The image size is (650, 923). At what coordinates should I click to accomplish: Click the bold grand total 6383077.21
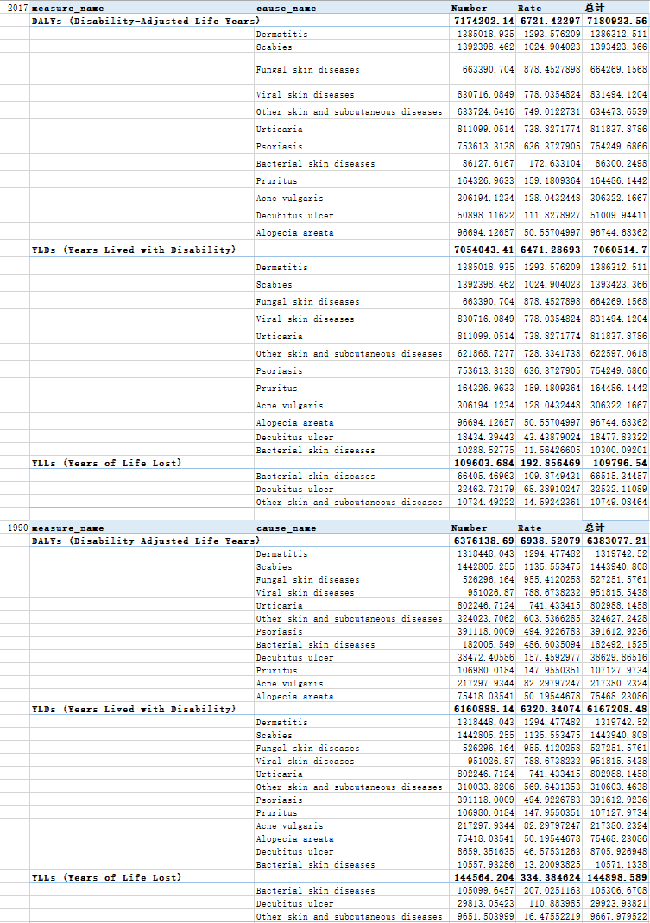[616, 540]
